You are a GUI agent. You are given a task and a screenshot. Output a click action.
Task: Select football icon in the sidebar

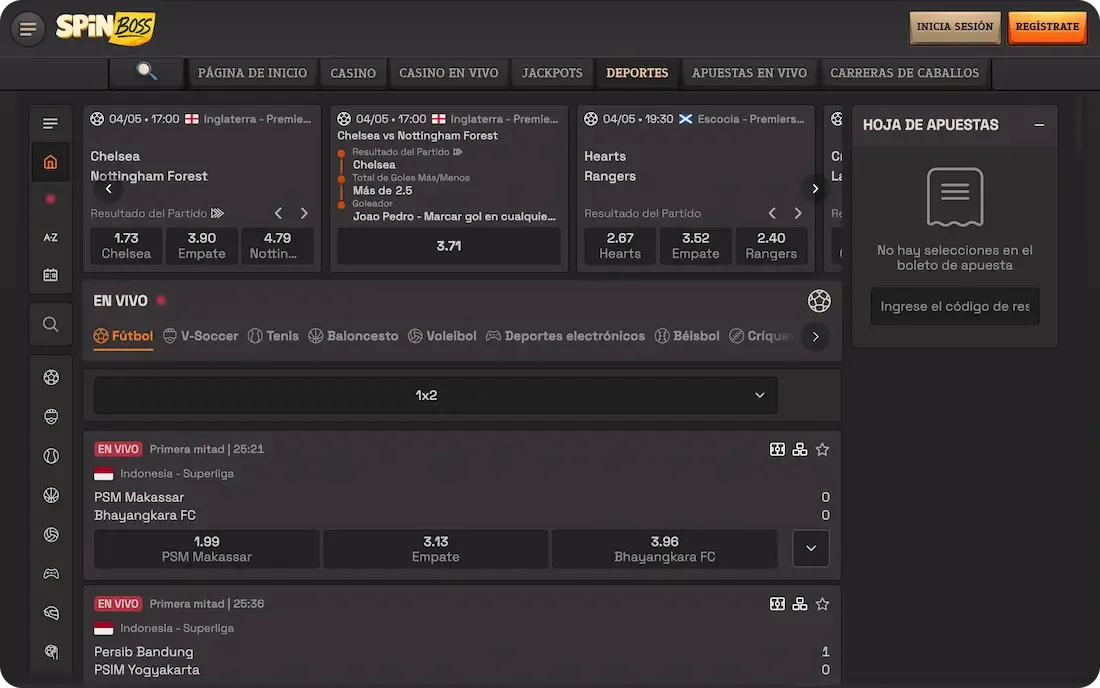pyautogui.click(x=51, y=377)
